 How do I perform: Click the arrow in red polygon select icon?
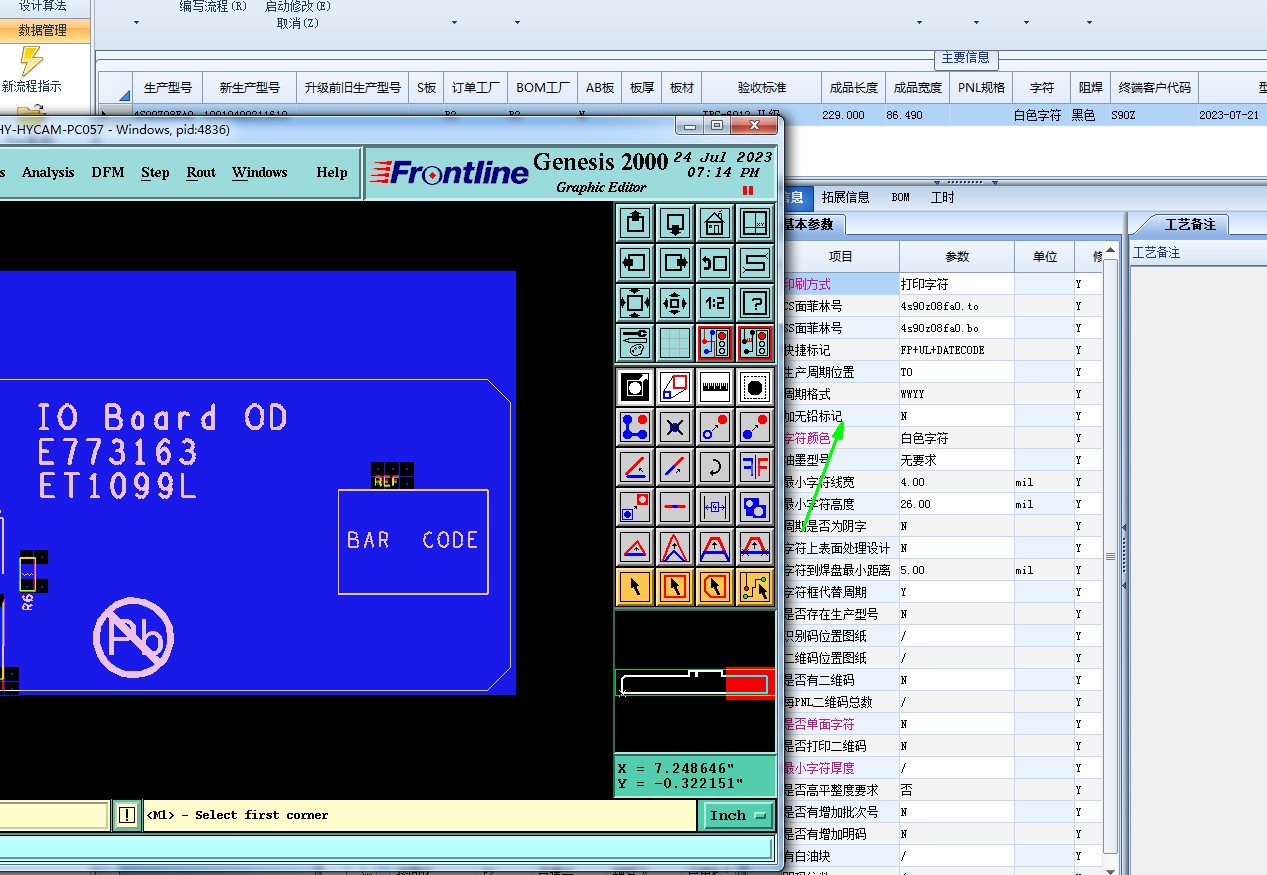point(715,586)
